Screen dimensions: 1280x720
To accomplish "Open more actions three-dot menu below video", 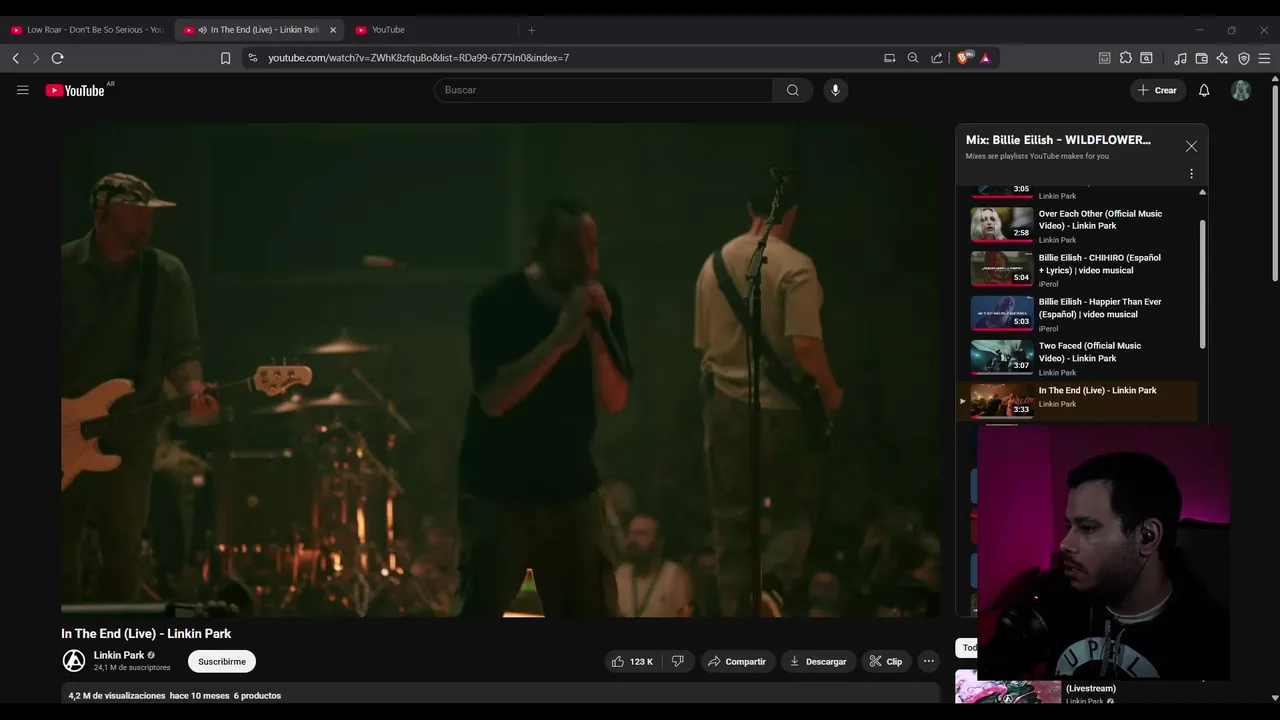I will [x=928, y=661].
